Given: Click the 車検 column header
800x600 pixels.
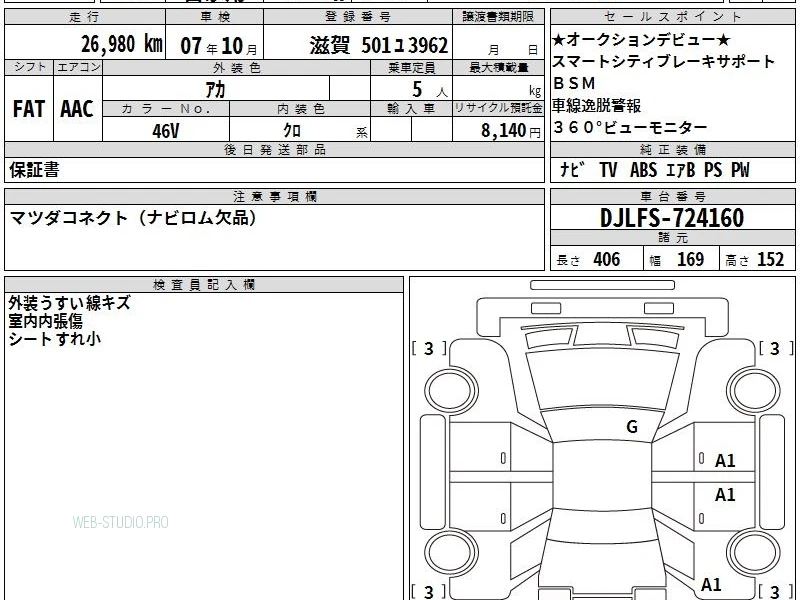Looking at the screenshot, I should (x=215, y=17).
